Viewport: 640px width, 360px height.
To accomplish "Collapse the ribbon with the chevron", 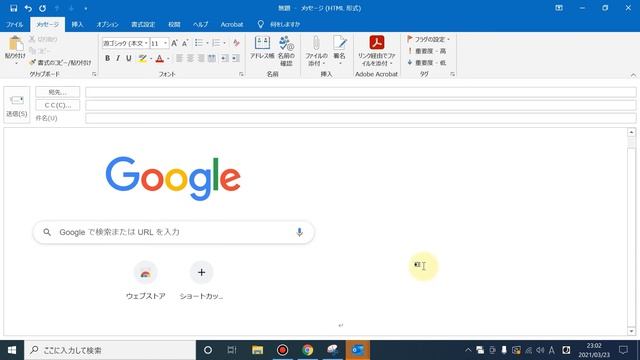I will (633, 75).
